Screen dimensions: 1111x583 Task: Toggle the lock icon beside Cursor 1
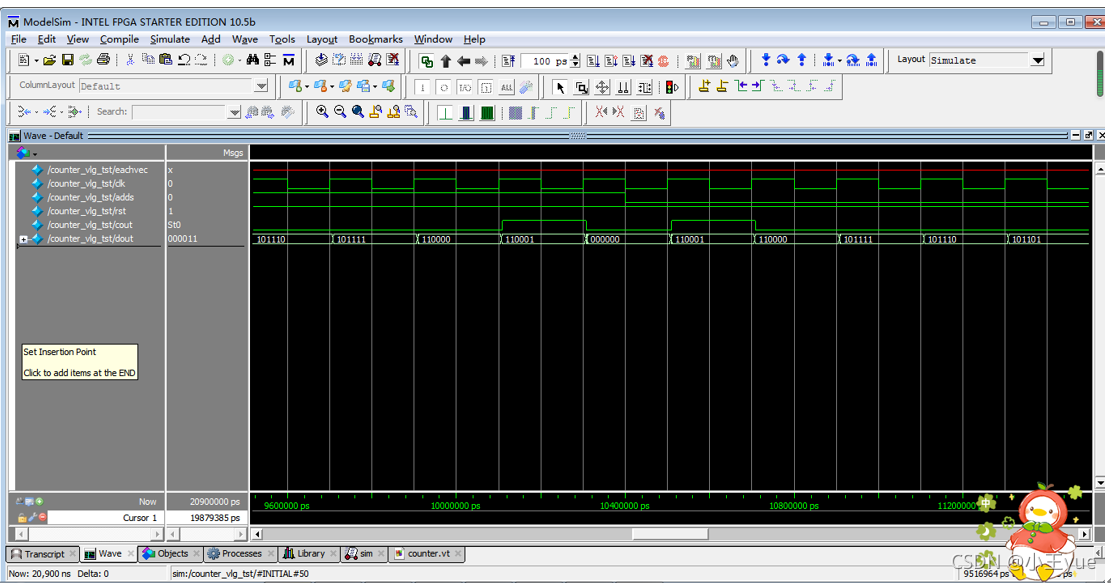point(22,518)
